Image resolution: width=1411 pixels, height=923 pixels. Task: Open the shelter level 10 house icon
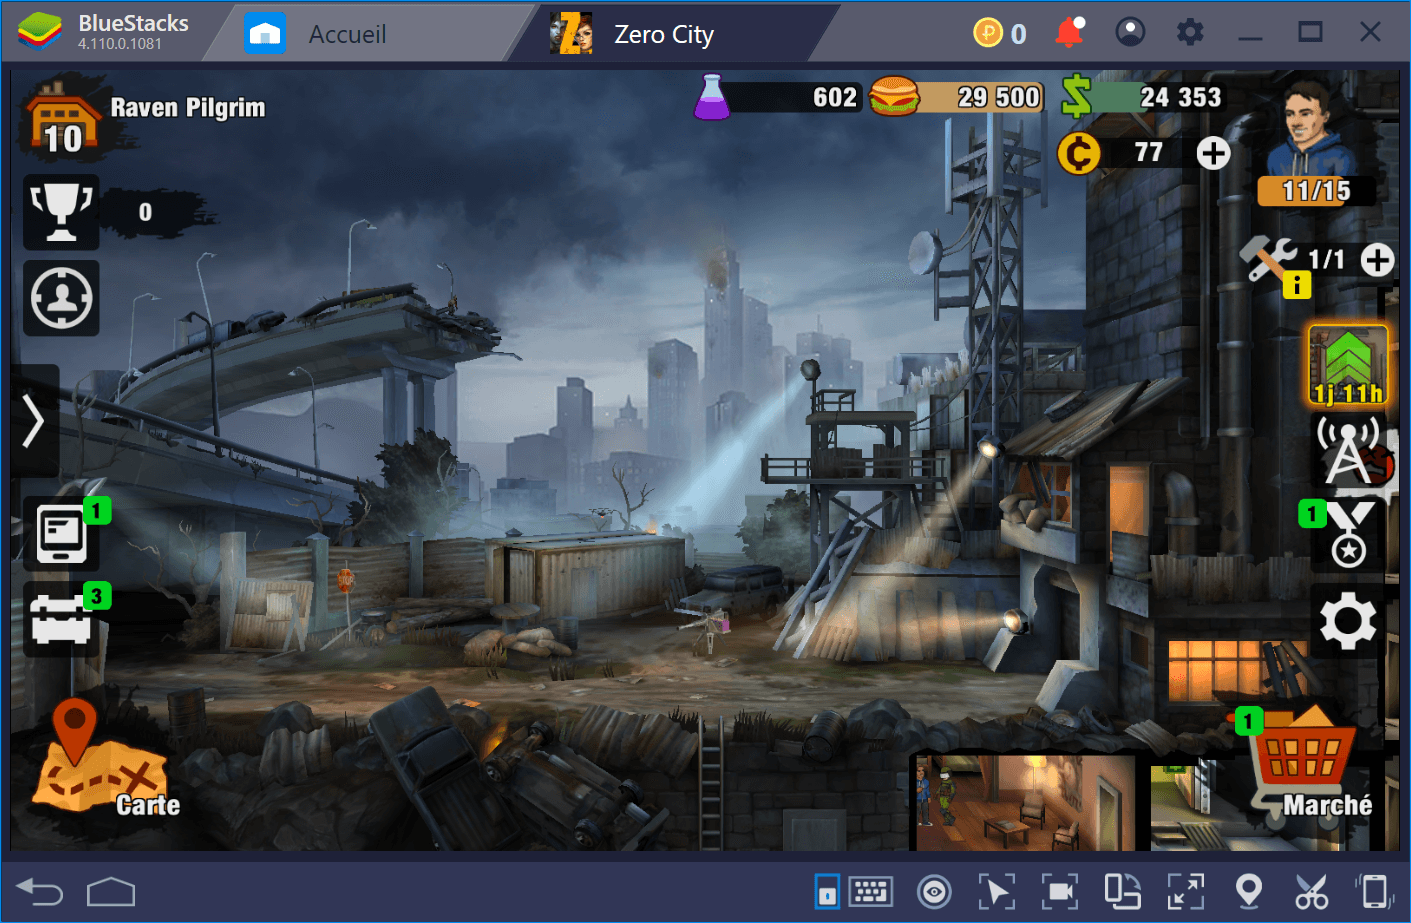coord(62,120)
